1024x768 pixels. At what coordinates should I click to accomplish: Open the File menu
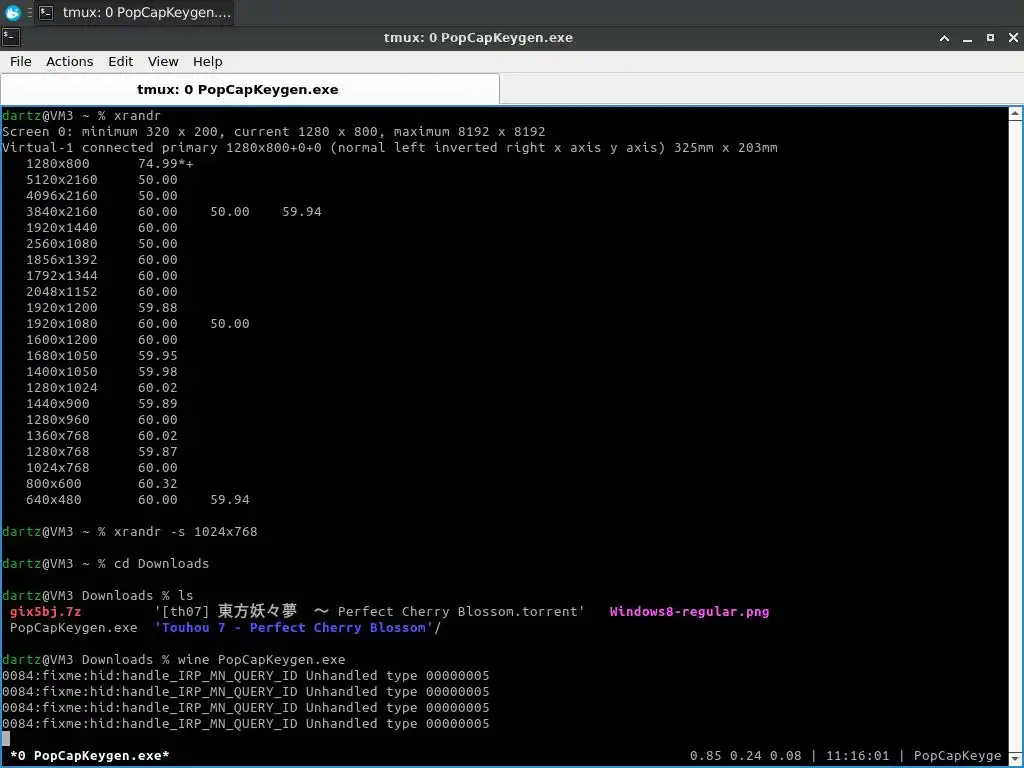coord(20,61)
